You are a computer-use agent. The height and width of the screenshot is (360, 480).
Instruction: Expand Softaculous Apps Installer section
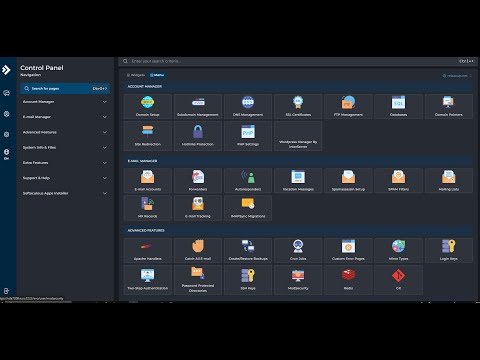coord(65,193)
